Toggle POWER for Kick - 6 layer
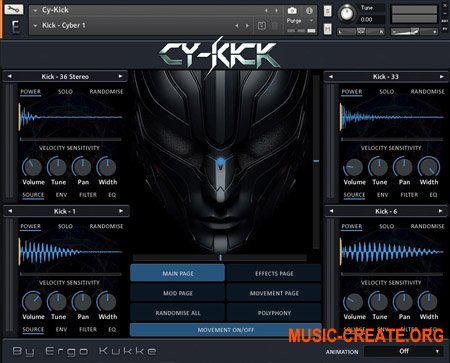450x363 pixels. (352, 226)
